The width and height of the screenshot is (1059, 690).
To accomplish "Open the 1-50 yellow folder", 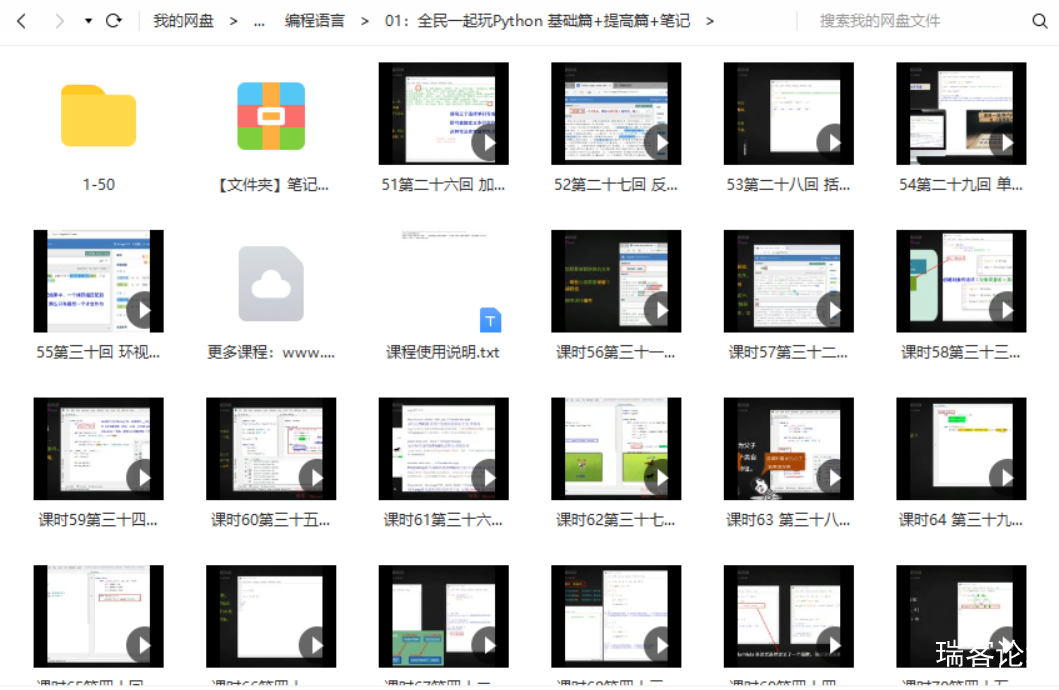I will (x=98, y=116).
